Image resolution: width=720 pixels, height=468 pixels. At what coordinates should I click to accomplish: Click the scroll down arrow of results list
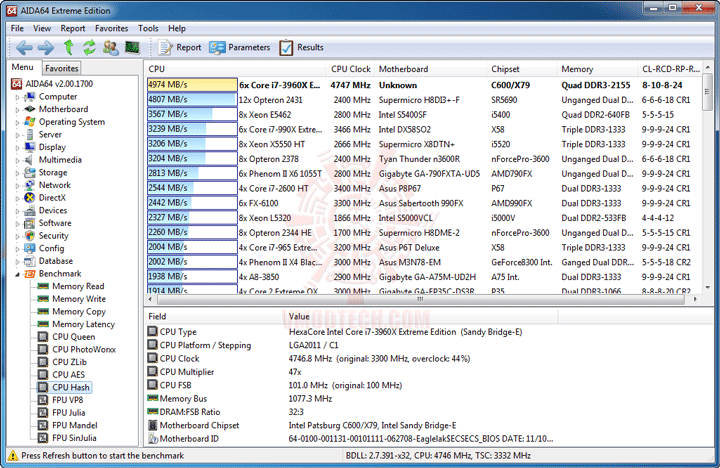[x=708, y=288]
